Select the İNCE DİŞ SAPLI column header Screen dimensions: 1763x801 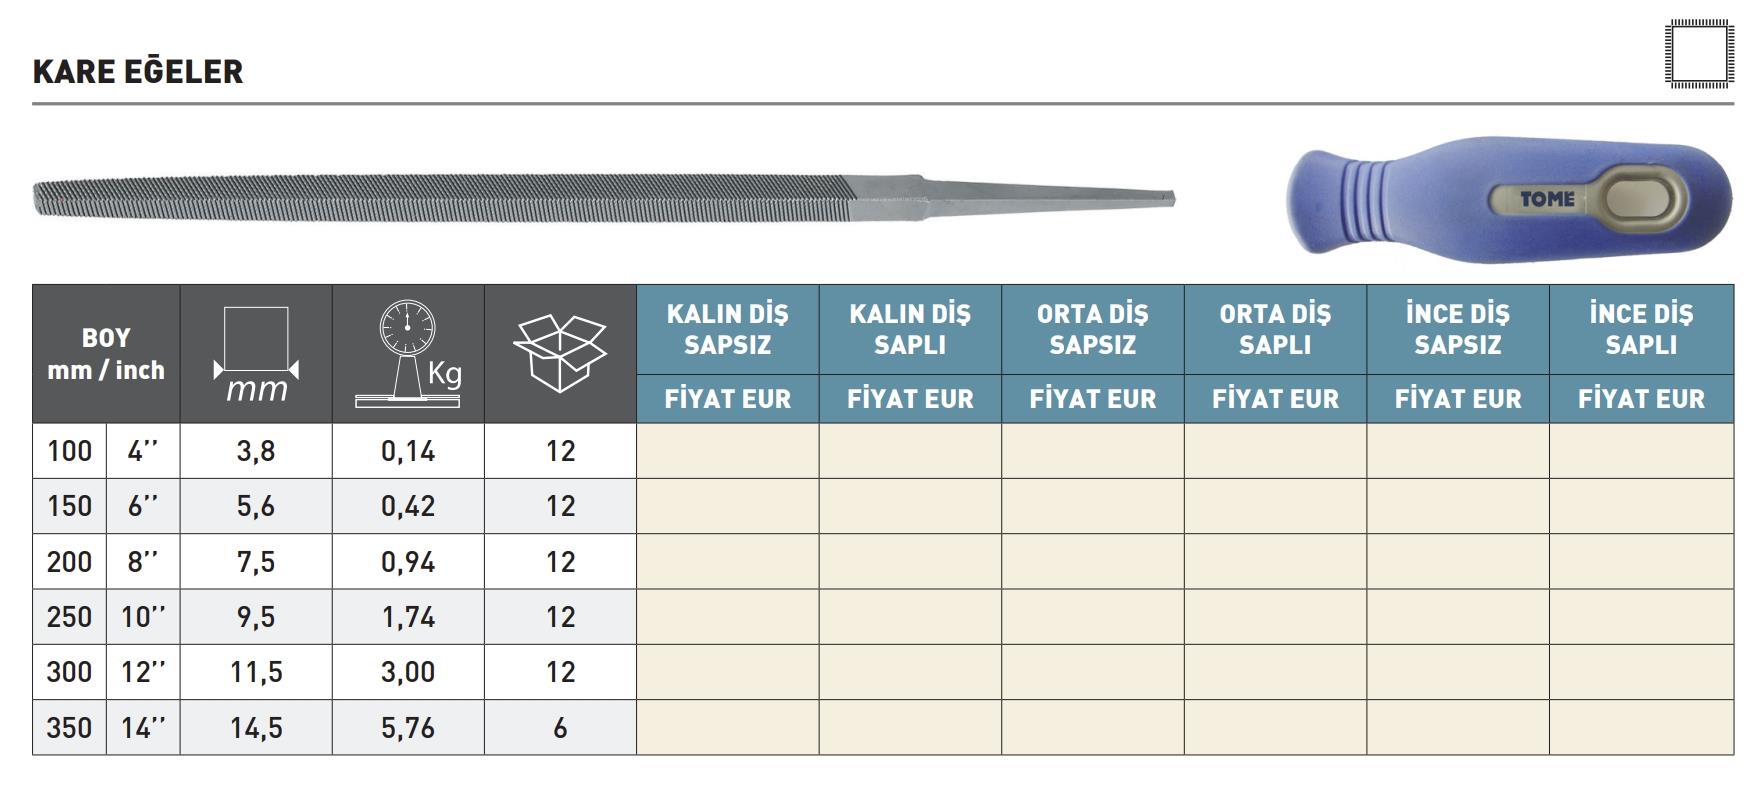tap(1641, 329)
